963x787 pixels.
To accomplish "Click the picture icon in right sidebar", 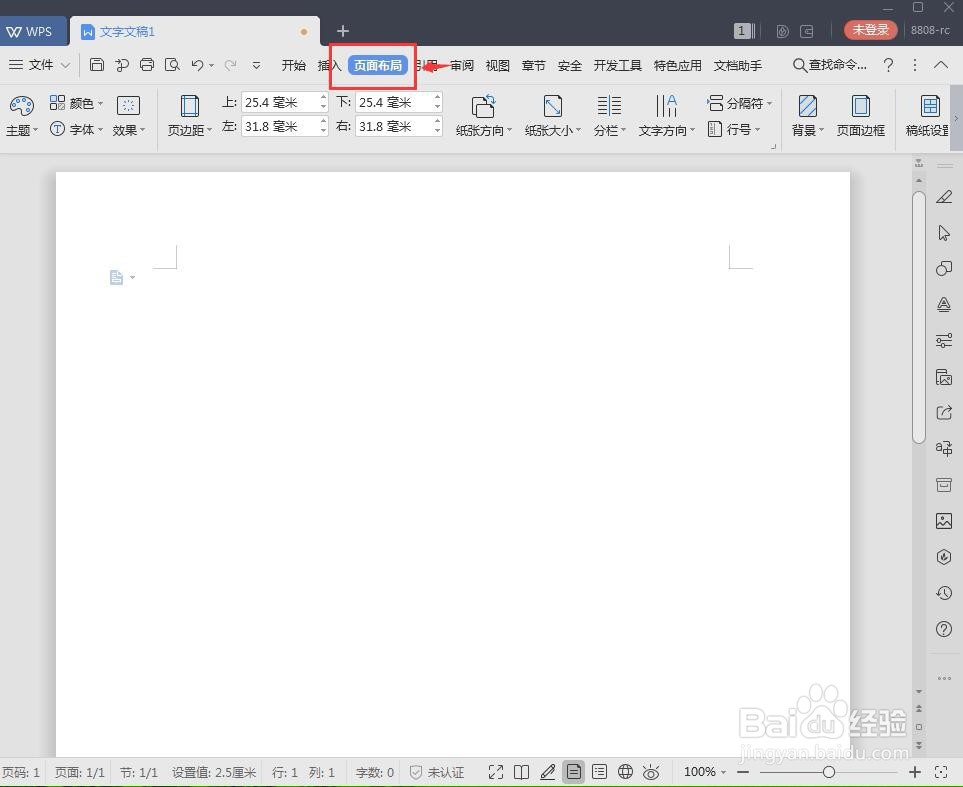I will (944, 521).
